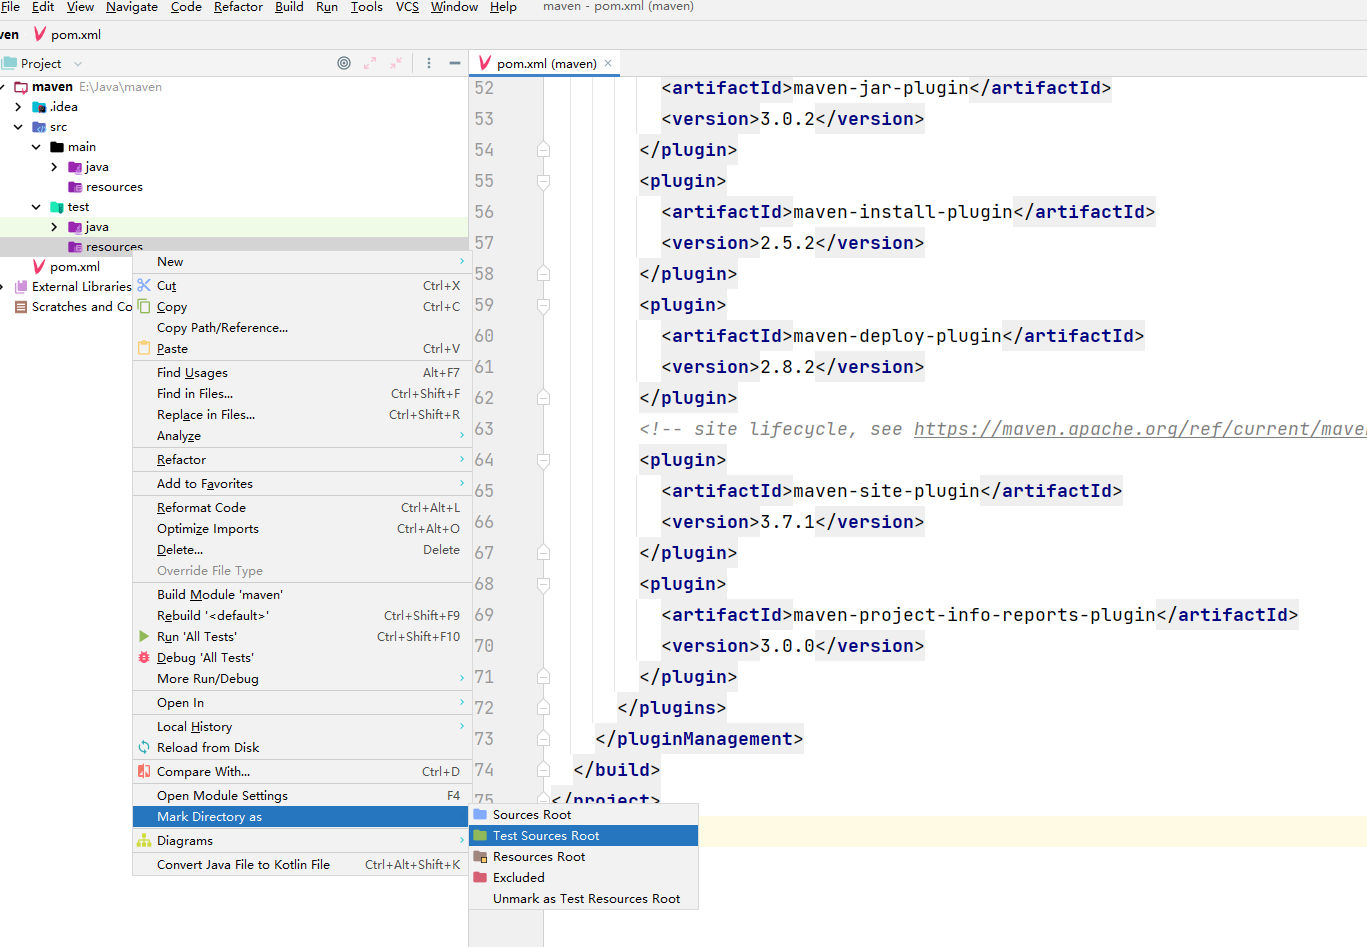Open the Refactor menu in the menu bar
Image resolution: width=1367 pixels, height=947 pixels.
point(238,7)
